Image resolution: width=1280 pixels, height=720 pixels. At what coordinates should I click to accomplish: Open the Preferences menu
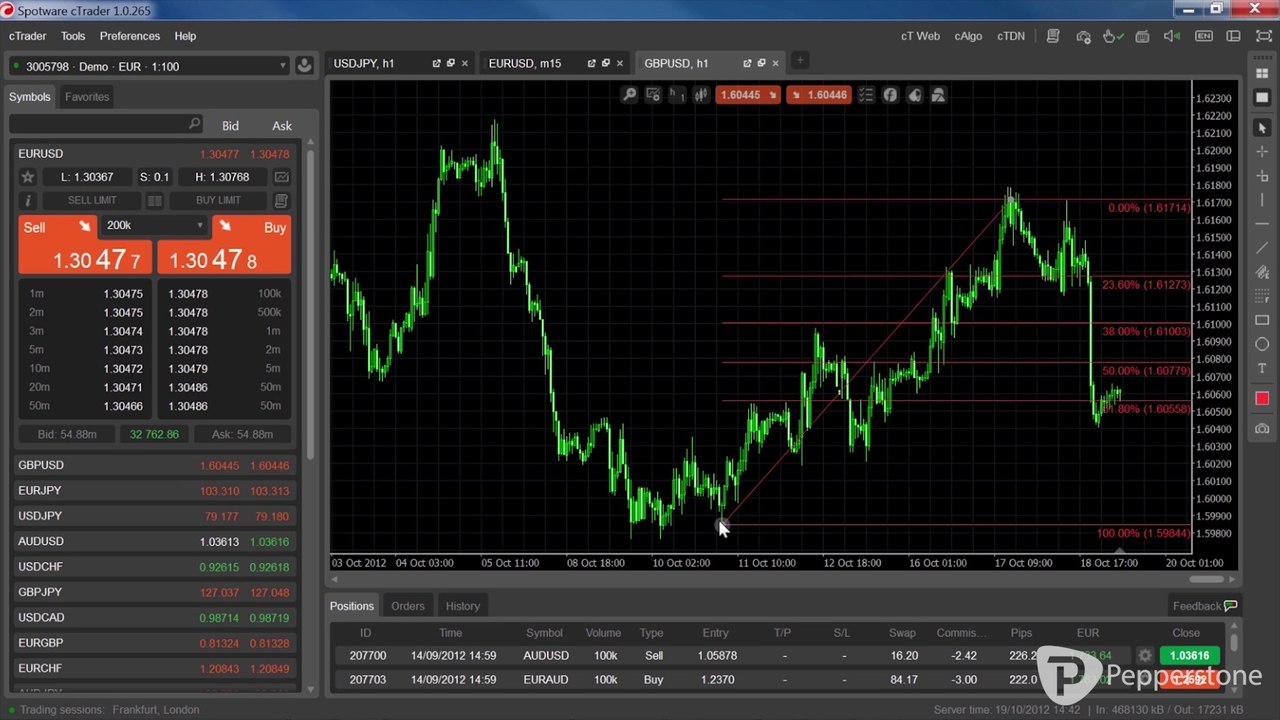(130, 36)
